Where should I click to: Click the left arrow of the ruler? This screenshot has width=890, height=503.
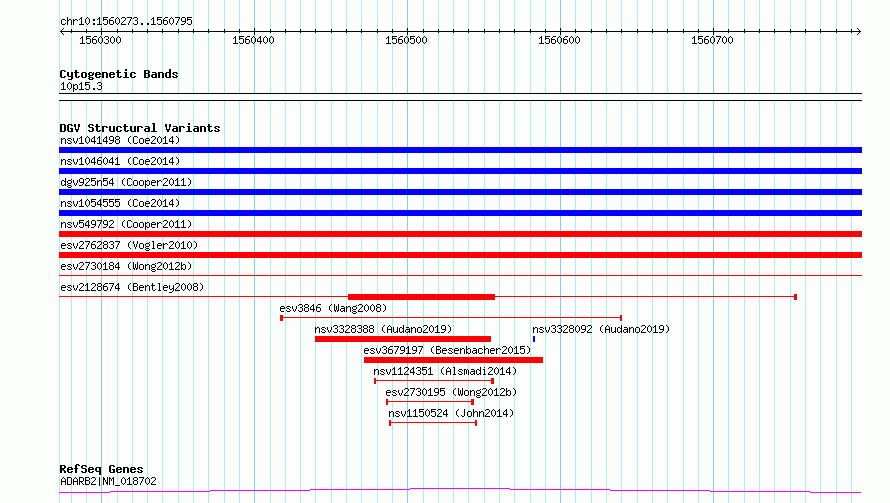point(62,32)
